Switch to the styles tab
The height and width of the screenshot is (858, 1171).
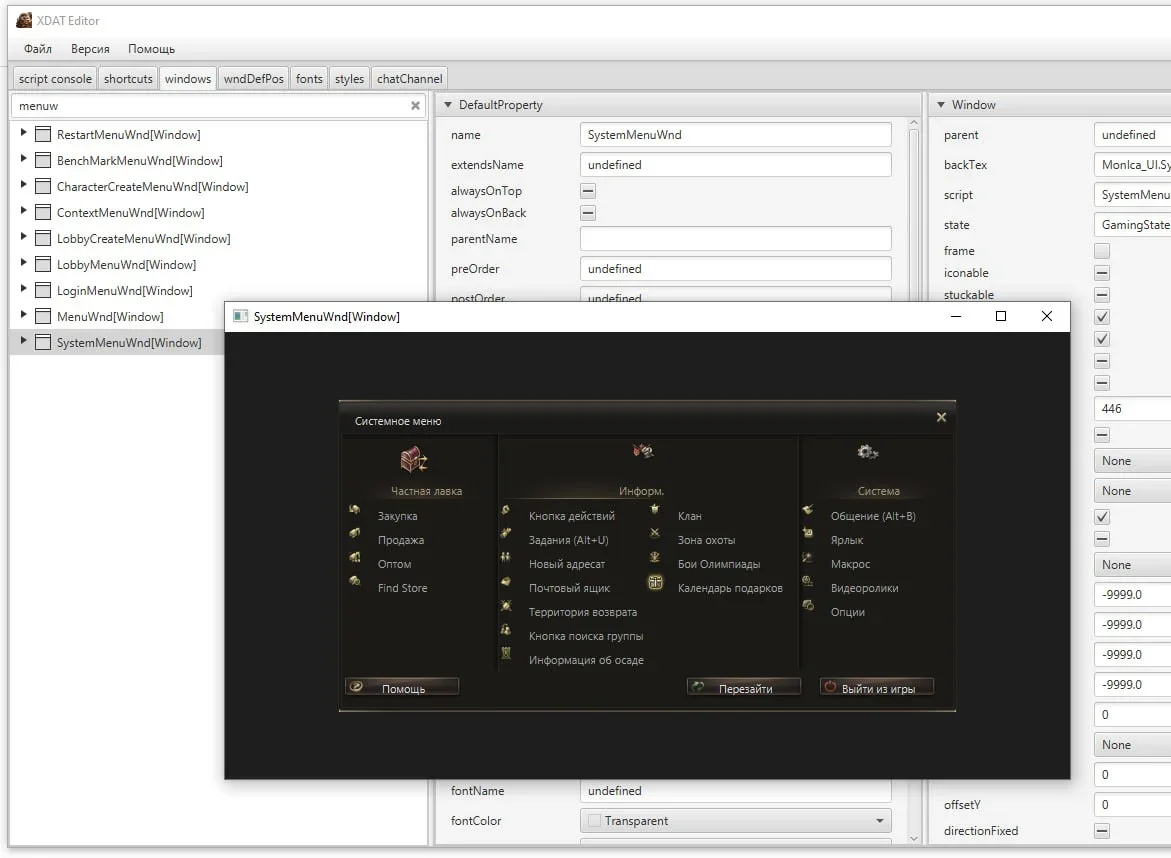pos(349,78)
